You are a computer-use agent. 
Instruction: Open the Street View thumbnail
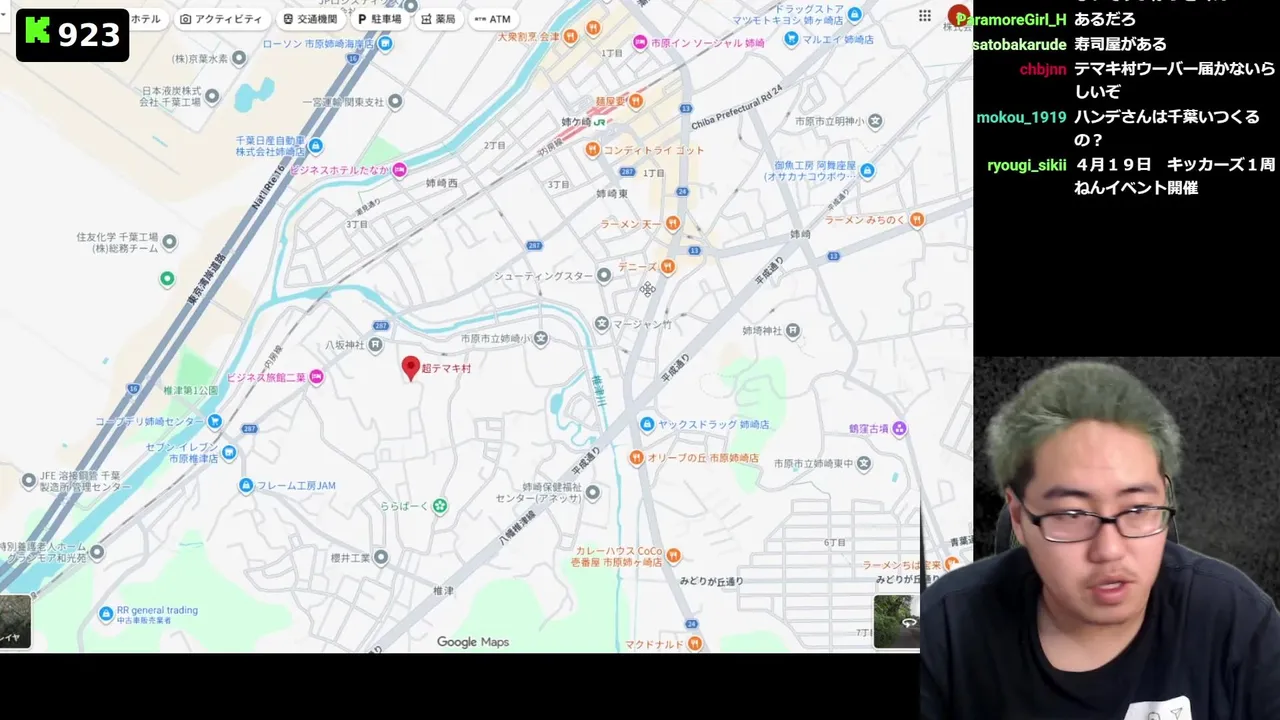(x=897, y=621)
